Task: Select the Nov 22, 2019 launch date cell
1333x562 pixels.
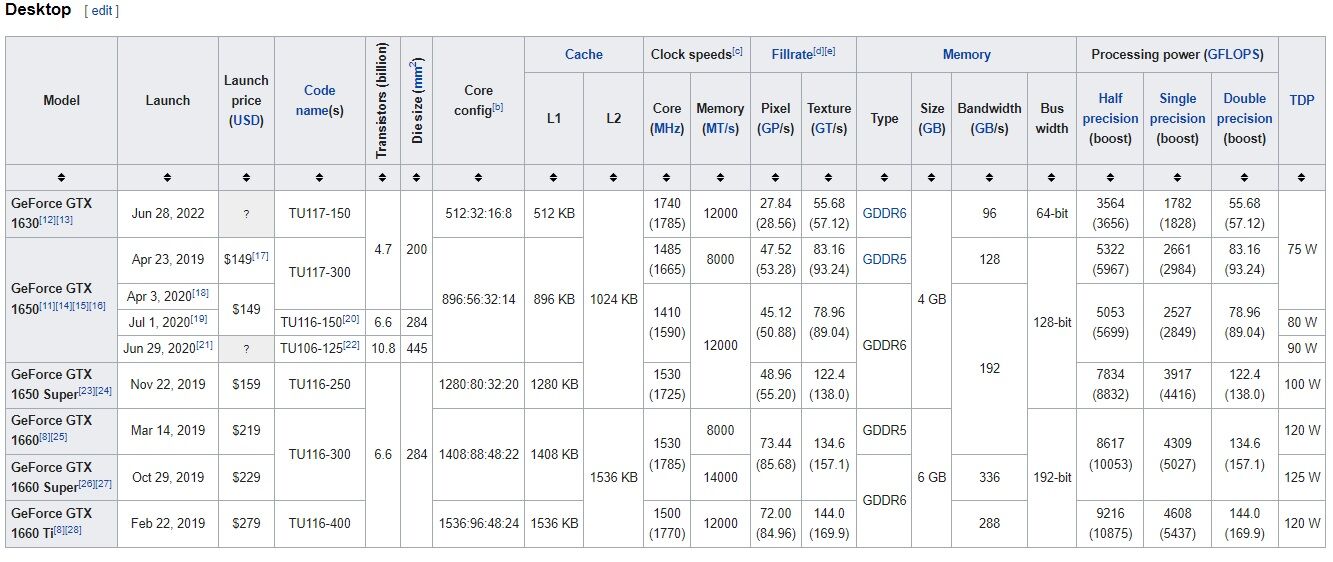Action: 167,384
